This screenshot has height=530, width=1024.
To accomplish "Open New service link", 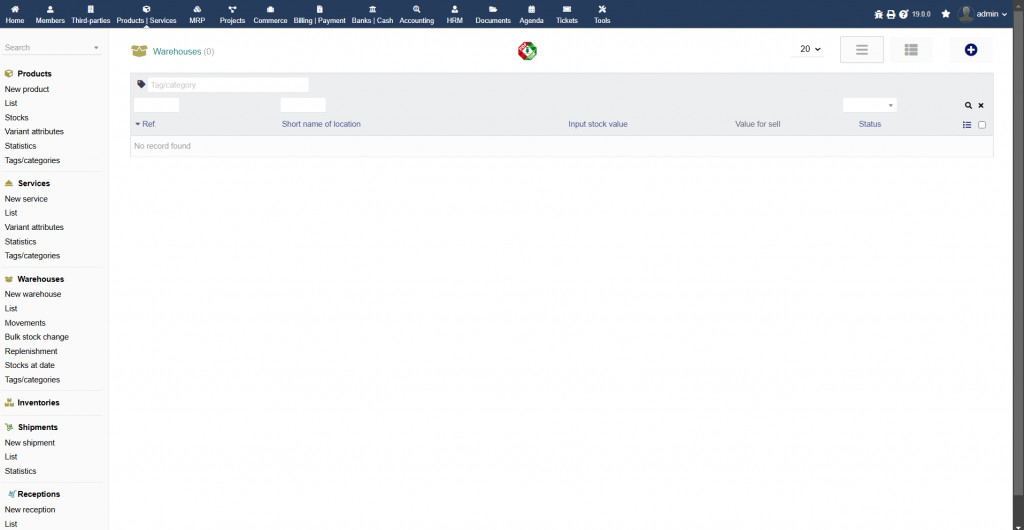I will pyautogui.click(x=26, y=199).
